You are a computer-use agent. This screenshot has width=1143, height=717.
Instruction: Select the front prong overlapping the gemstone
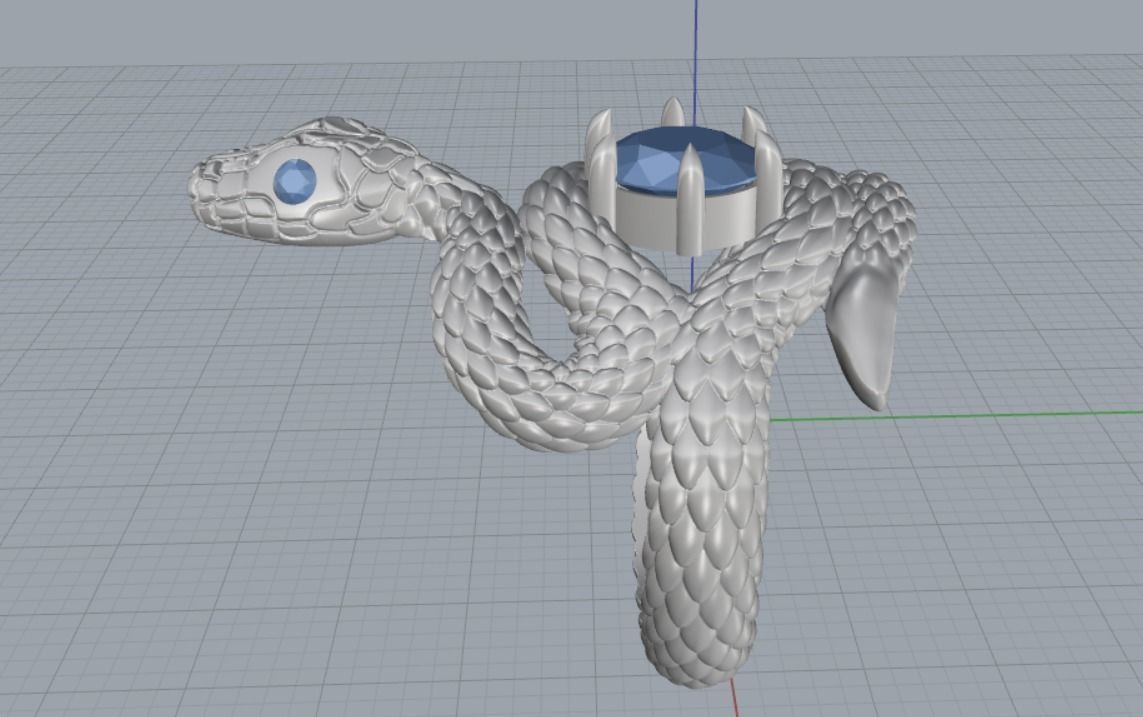click(x=690, y=198)
